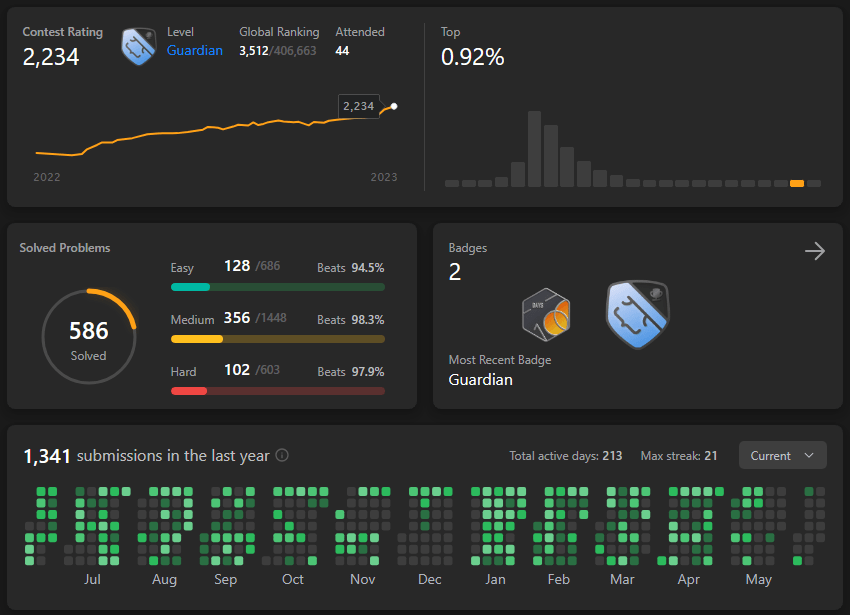Viewport: 850px width, 615px height.
Task: Click the Most Recent Badge Guardian text
Action: 480,380
